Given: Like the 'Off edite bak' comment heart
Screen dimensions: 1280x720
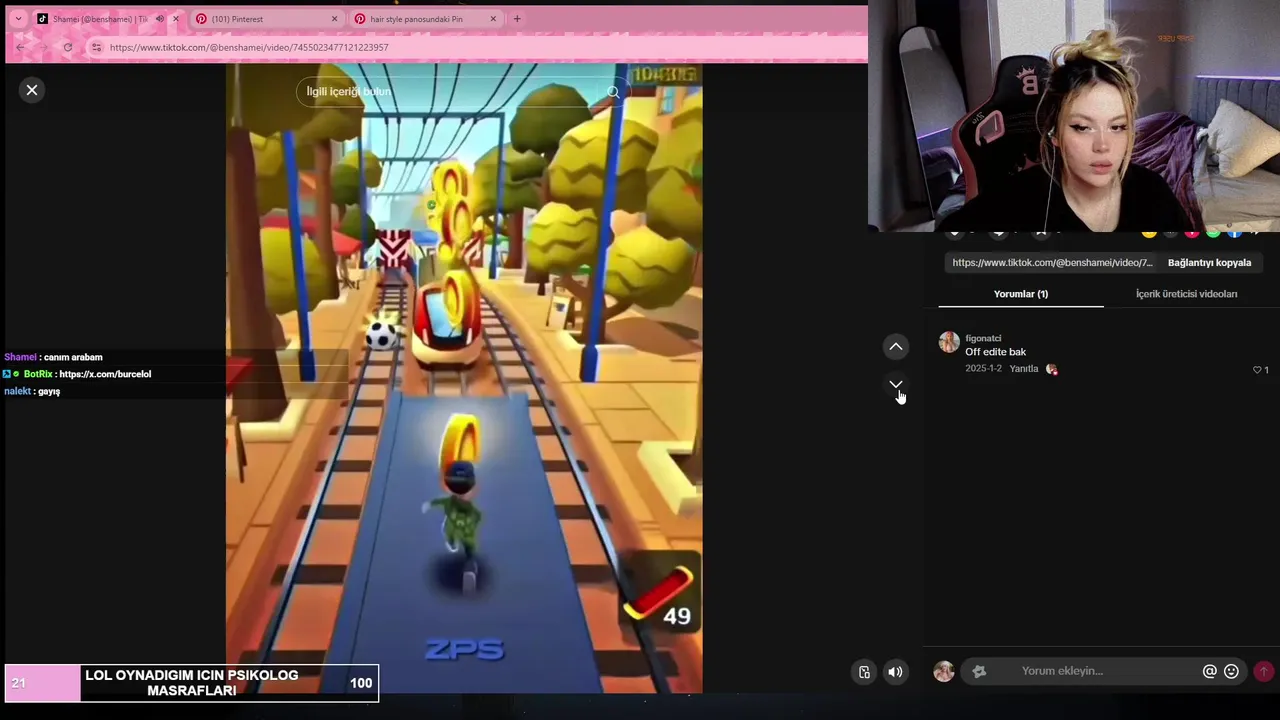Looking at the screenshot, I should (x=1257, y=370).
